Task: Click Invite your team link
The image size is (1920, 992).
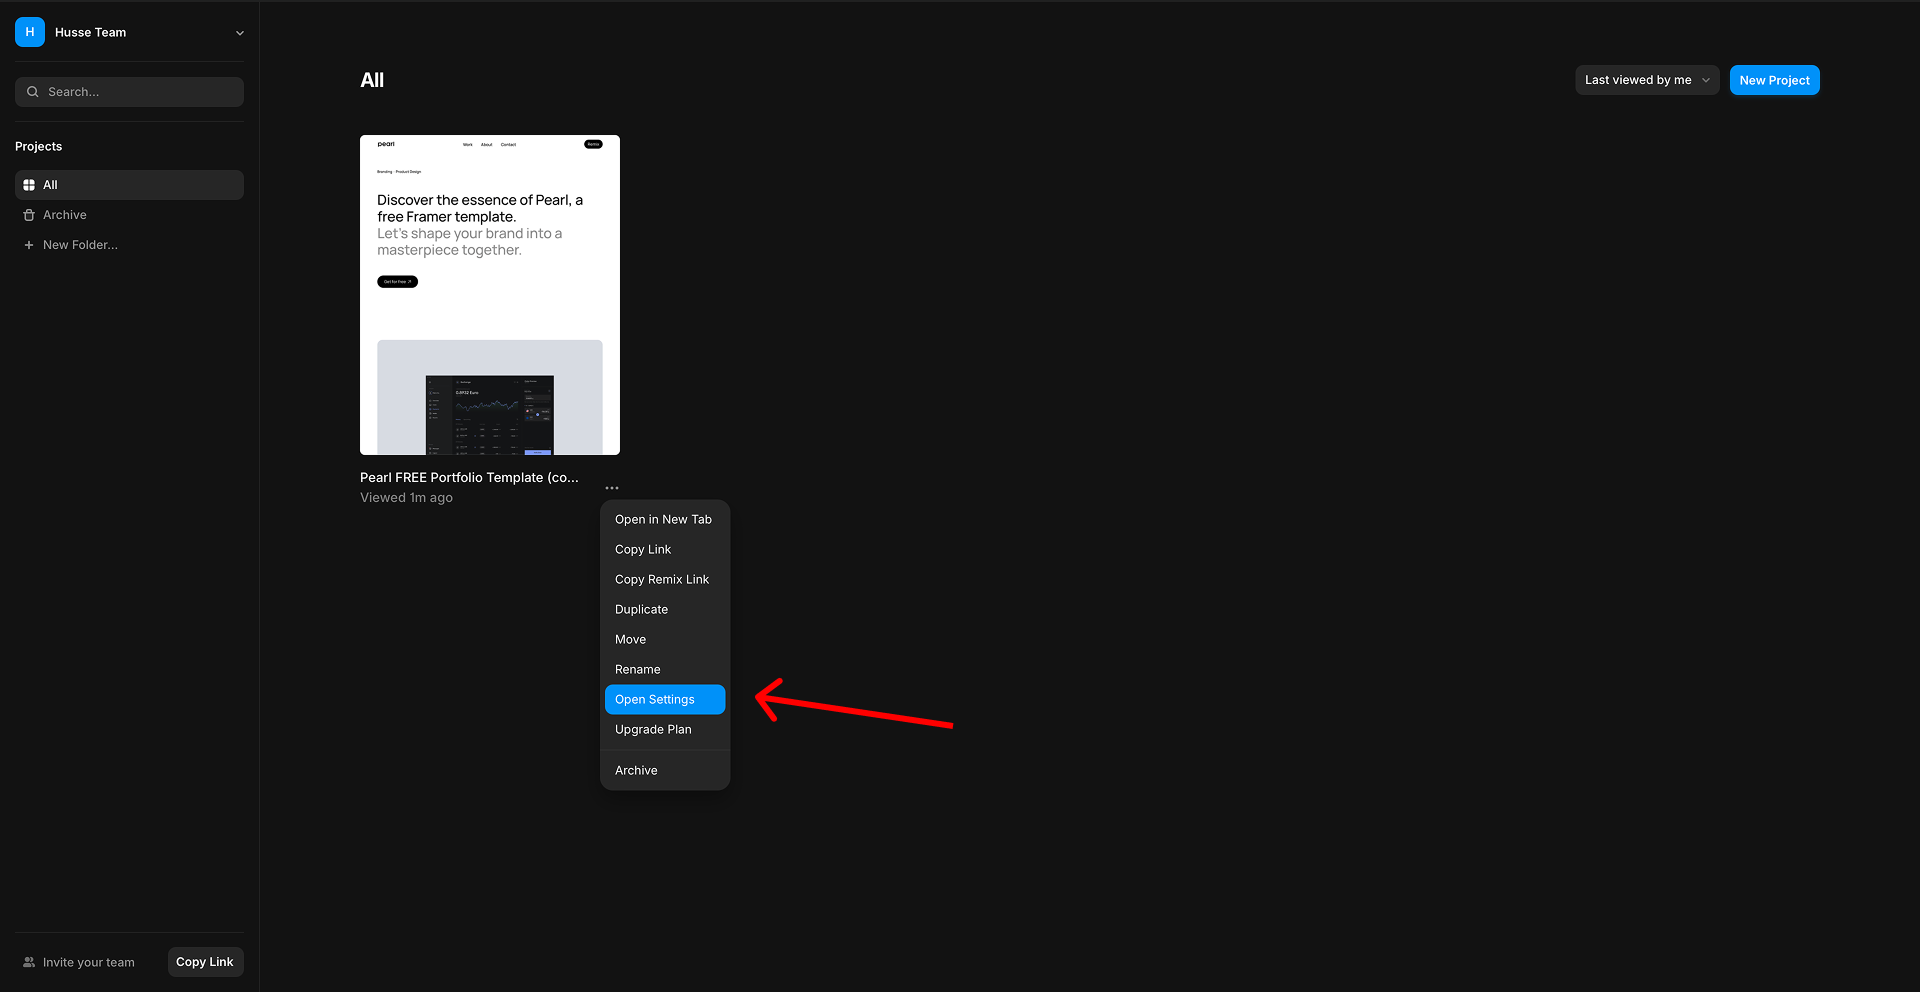Action: [88, 963]
